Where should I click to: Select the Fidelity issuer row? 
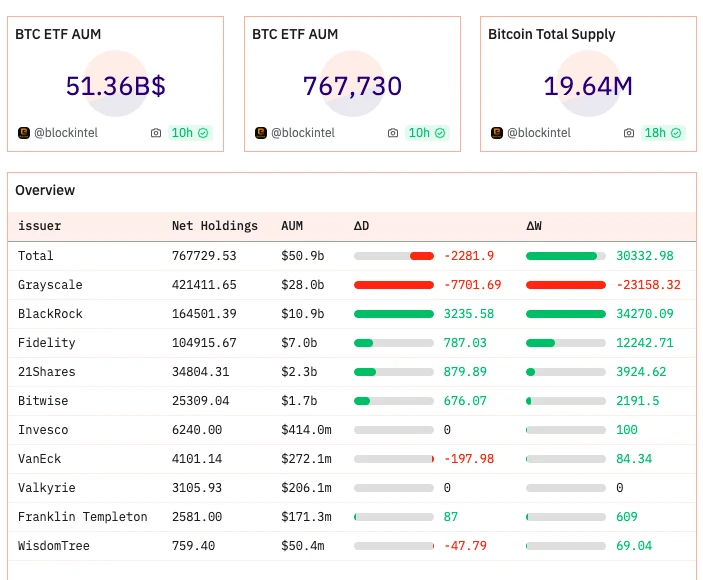pos(47,343)
